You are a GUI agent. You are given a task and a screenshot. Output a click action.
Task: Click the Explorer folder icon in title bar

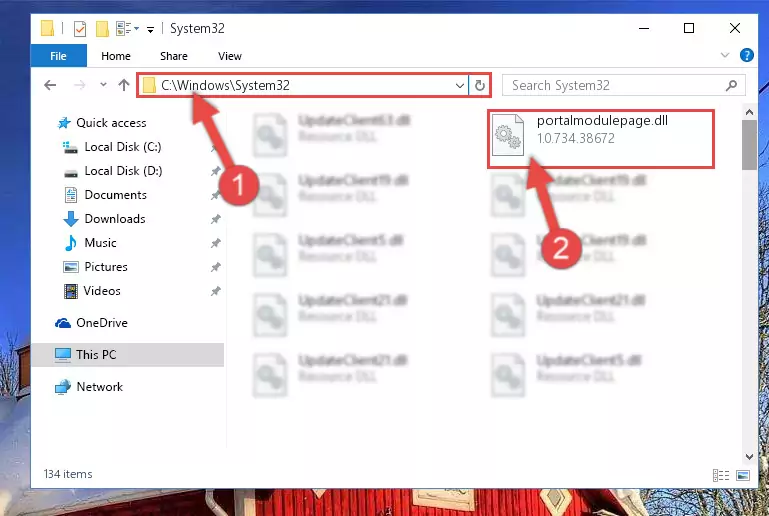(x=48, y=28)
